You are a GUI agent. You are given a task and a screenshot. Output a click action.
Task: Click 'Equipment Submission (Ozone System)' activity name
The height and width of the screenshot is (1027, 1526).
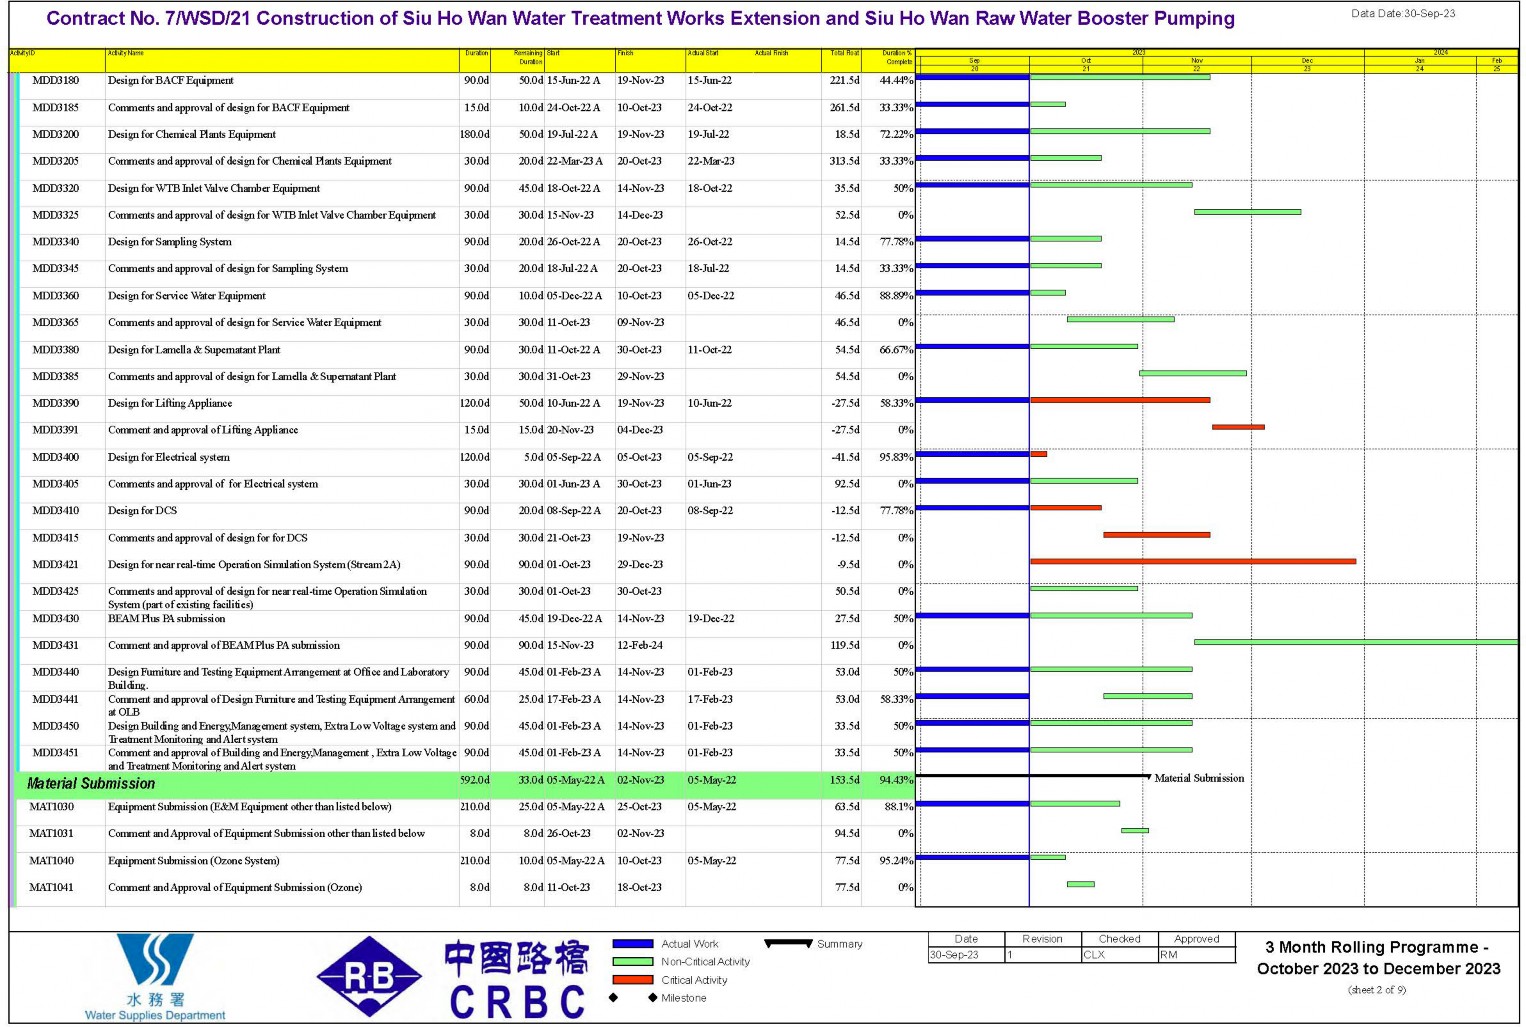pyautogui.click(x=194, y=860)
